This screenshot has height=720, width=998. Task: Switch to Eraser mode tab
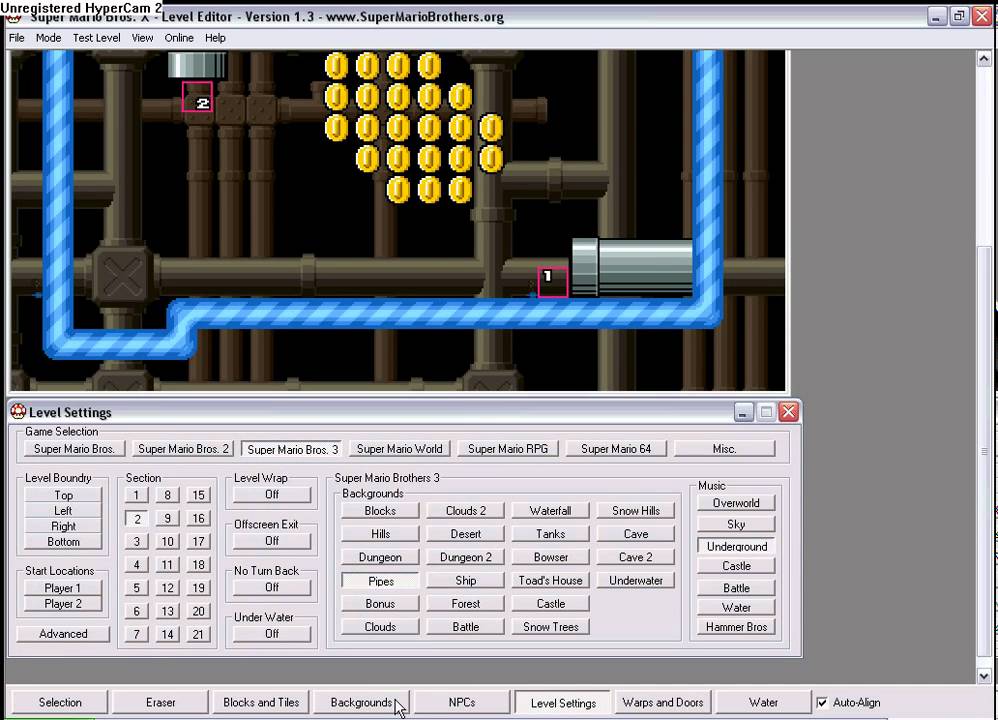(x=160, y=702)
